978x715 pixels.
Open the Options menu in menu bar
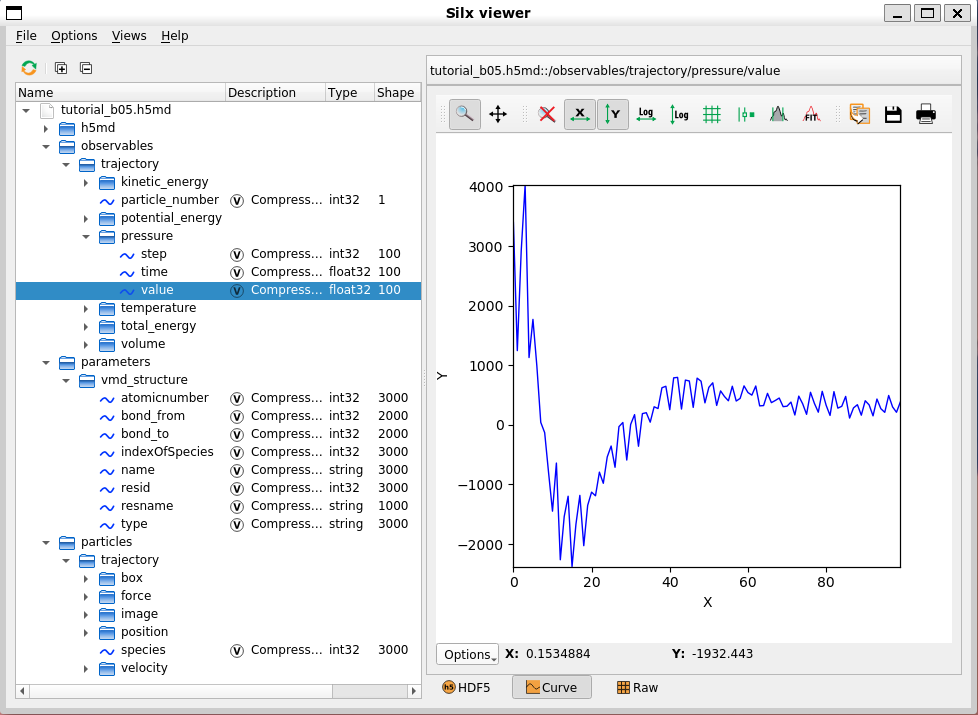(x=74, y=36)
